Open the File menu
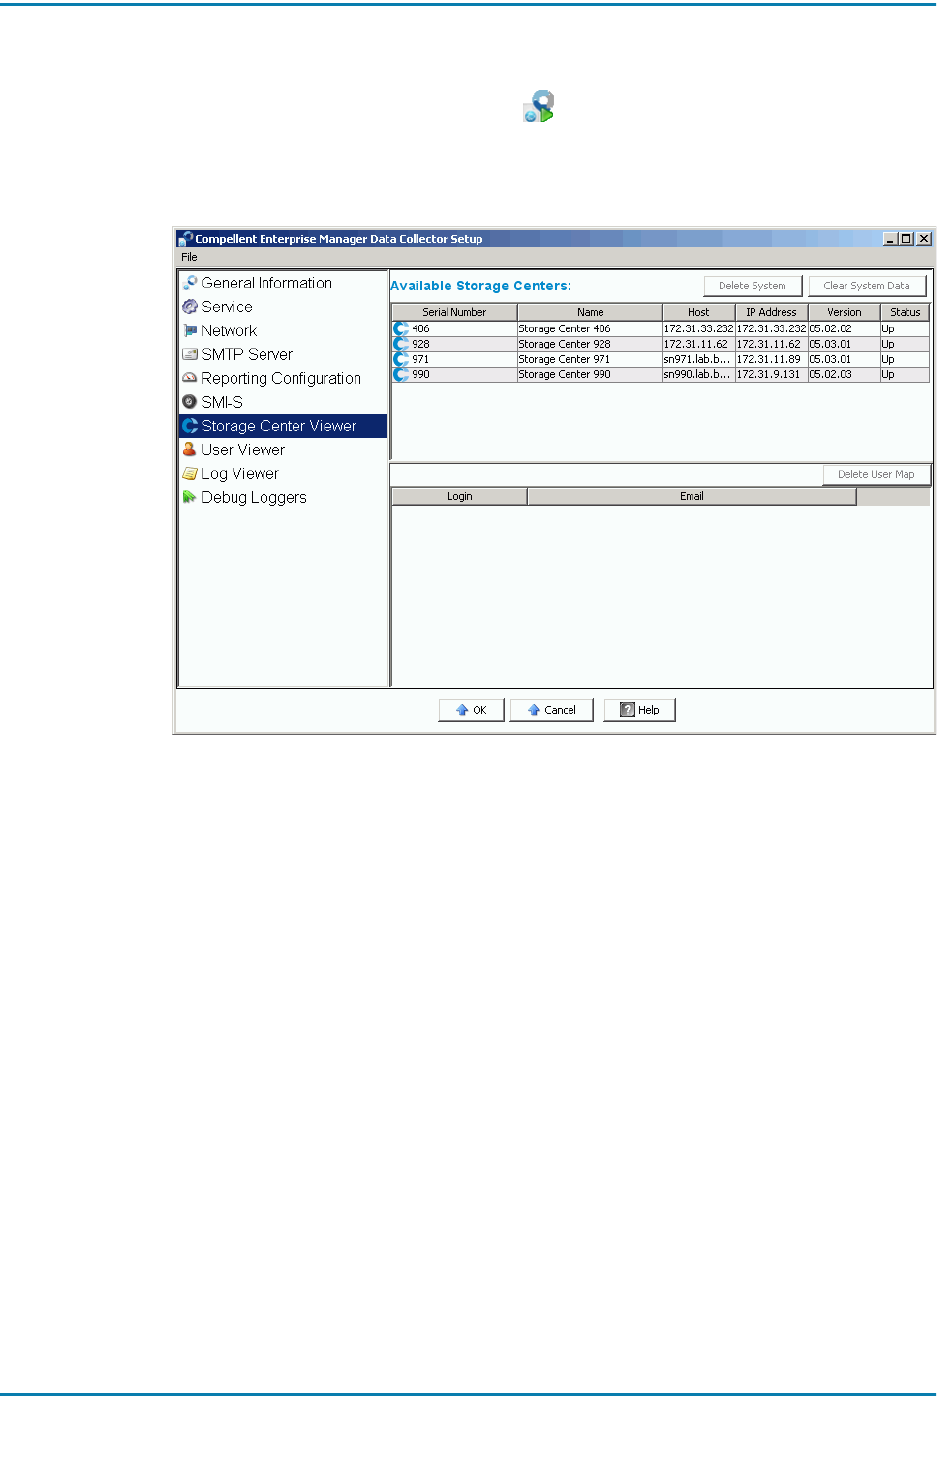Viewport: 937px width, 1462px height. (189, 257)
